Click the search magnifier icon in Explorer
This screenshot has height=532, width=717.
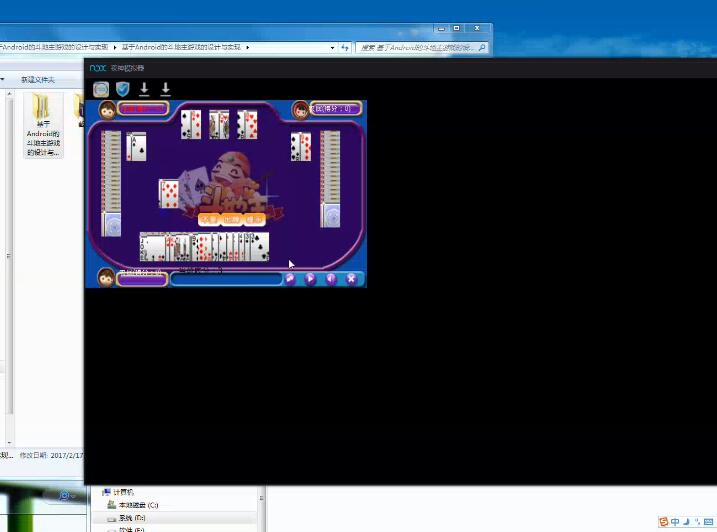[482, 47]
